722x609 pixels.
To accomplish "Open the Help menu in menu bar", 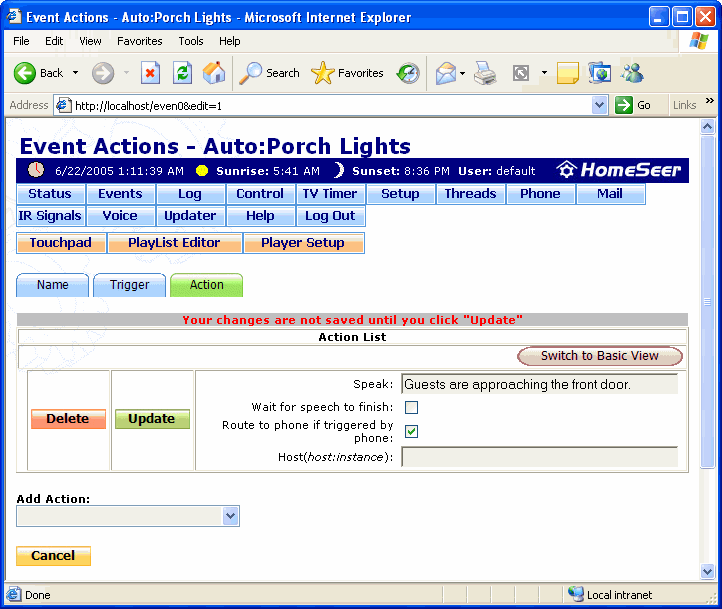I will click(x=229, y=41).
